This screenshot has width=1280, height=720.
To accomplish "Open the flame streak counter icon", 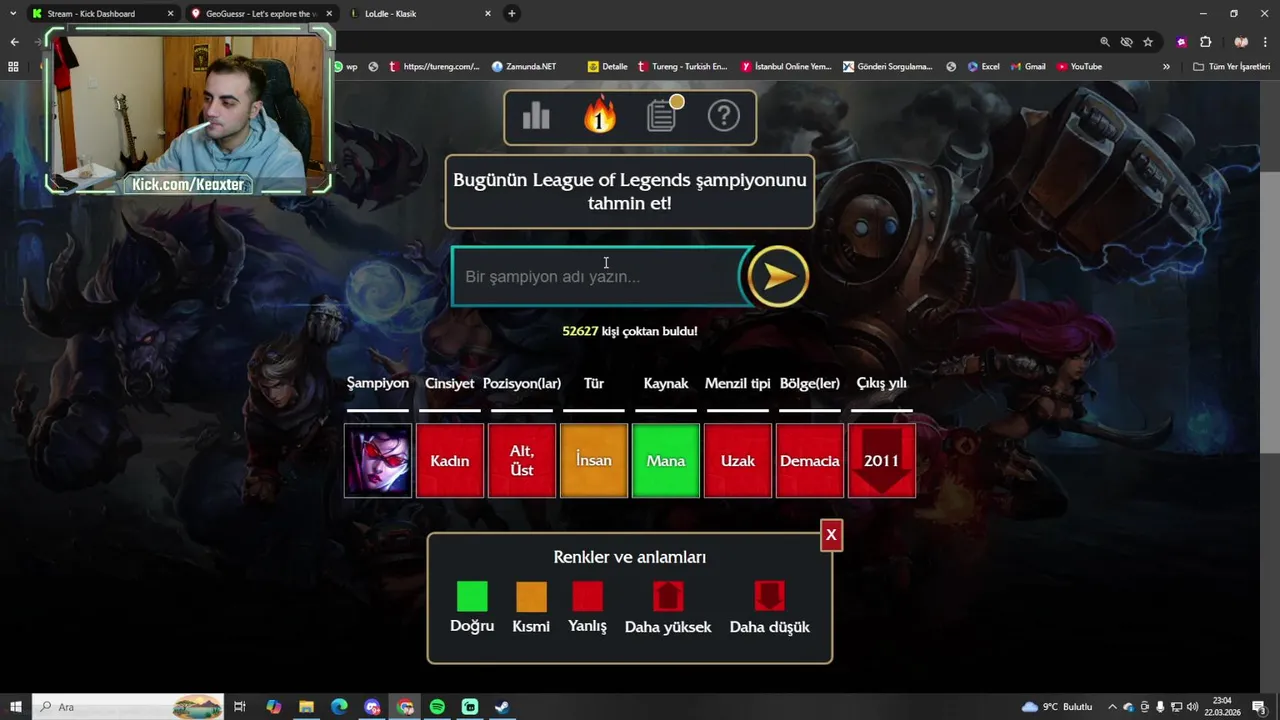I will point(600,116).
